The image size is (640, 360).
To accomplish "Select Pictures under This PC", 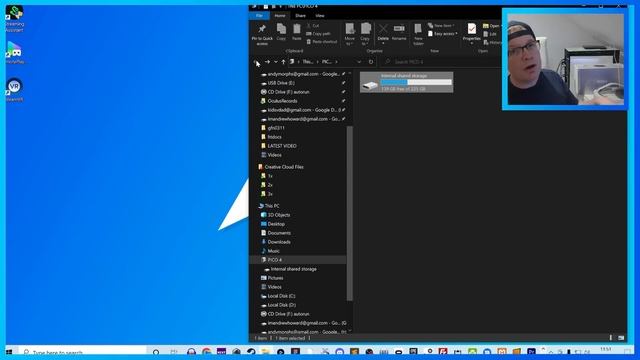I will pyautogui.click(x=275, y=278).
